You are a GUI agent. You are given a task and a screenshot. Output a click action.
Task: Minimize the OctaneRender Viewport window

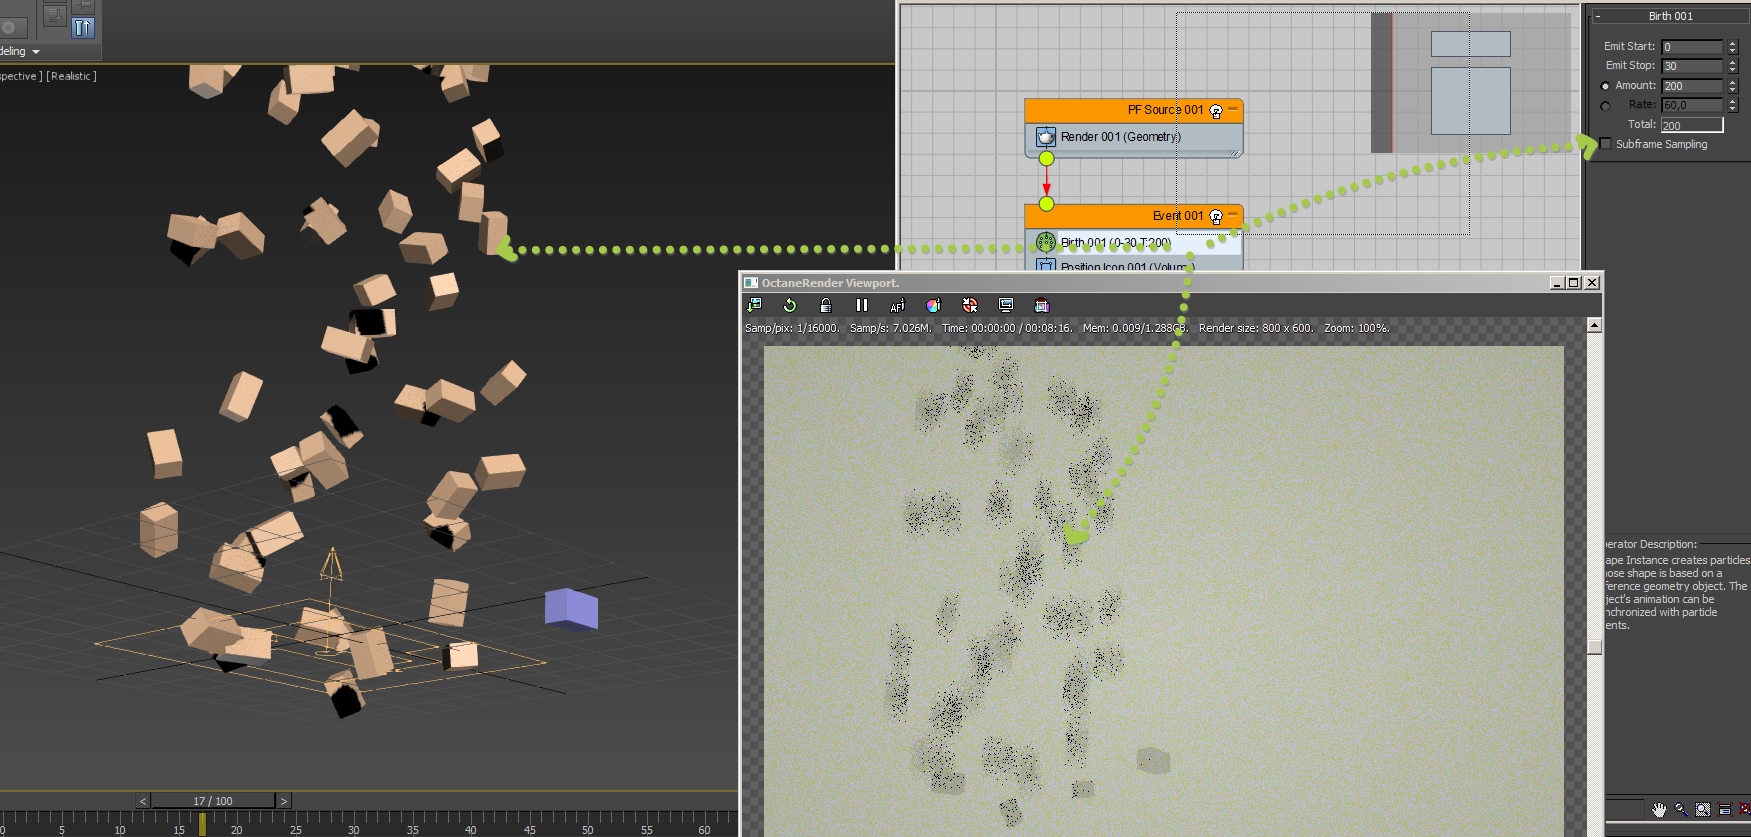pyautogui.click(x=1557, y=283)
